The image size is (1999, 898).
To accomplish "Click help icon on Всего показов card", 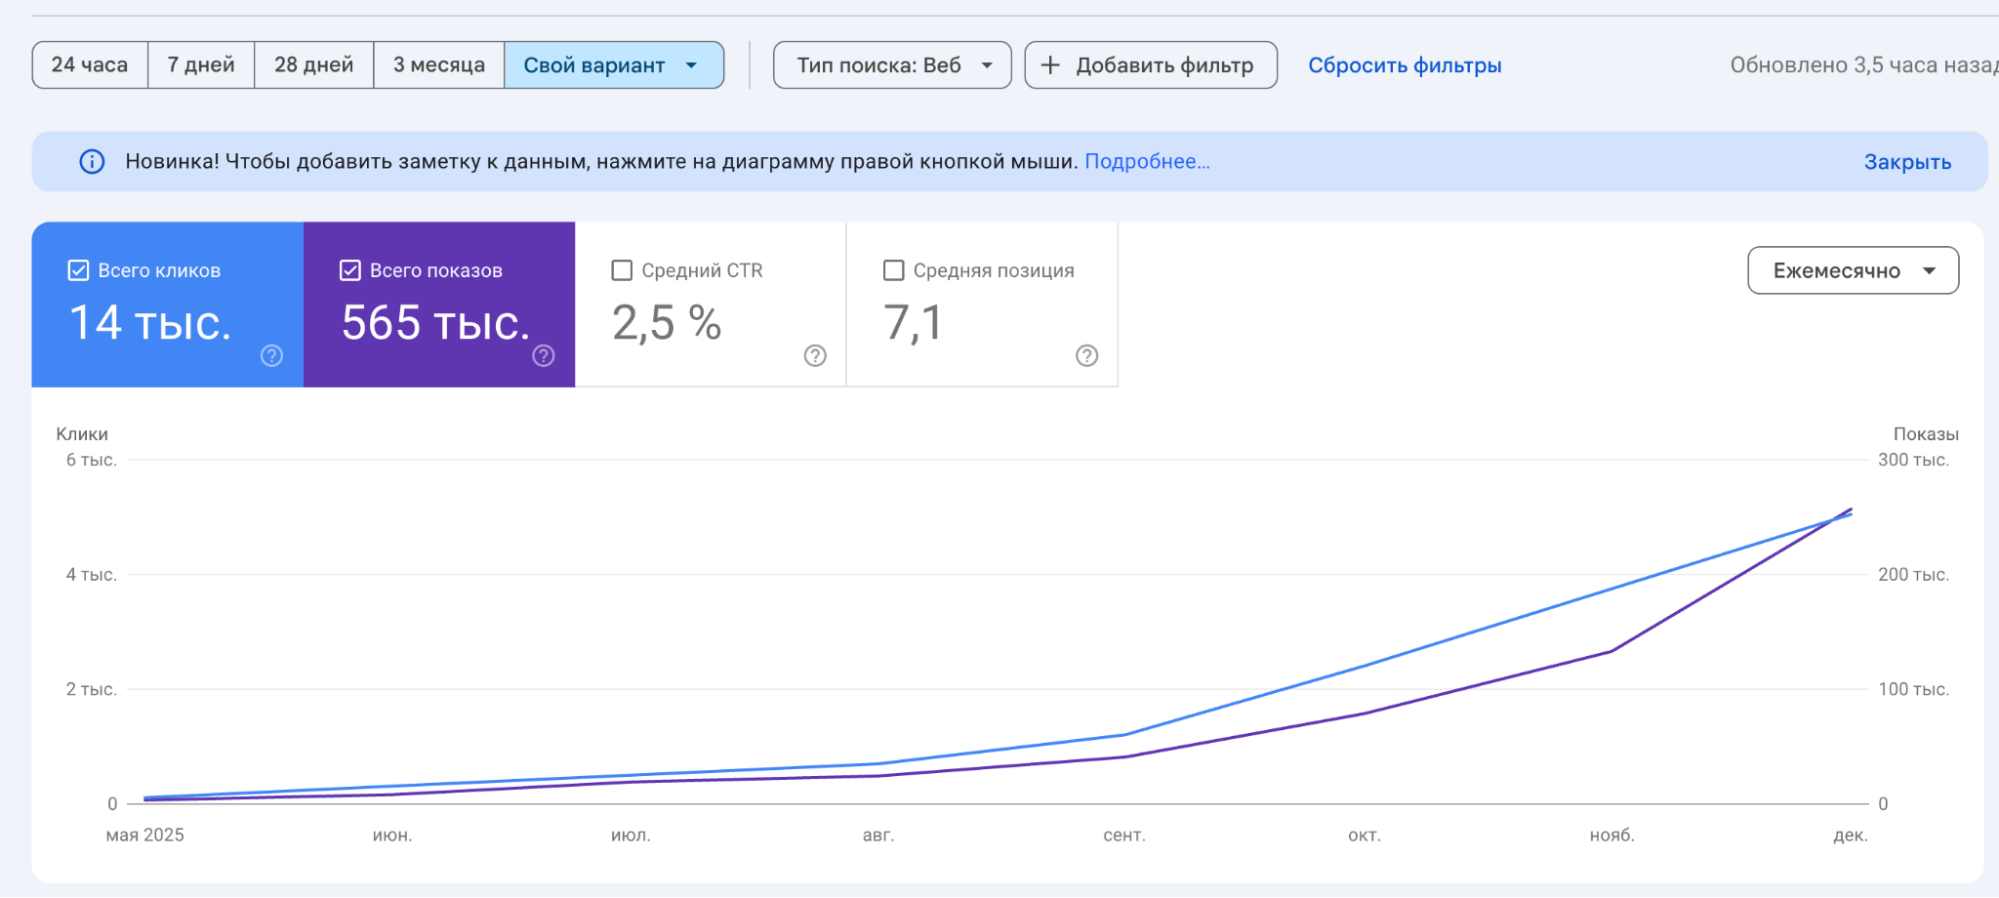I will (x=543, y=356).
